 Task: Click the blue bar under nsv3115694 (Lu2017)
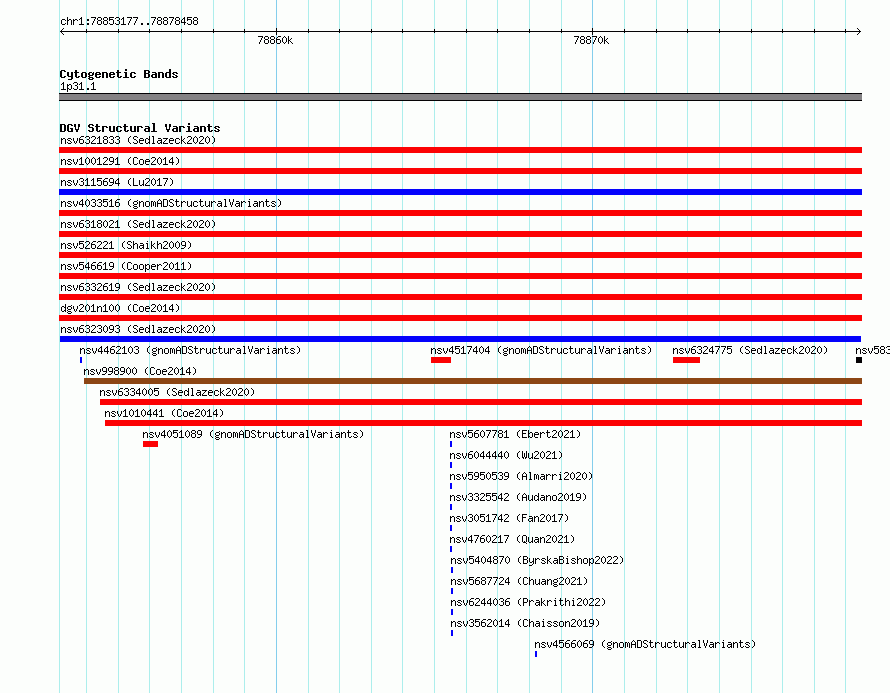460,192
